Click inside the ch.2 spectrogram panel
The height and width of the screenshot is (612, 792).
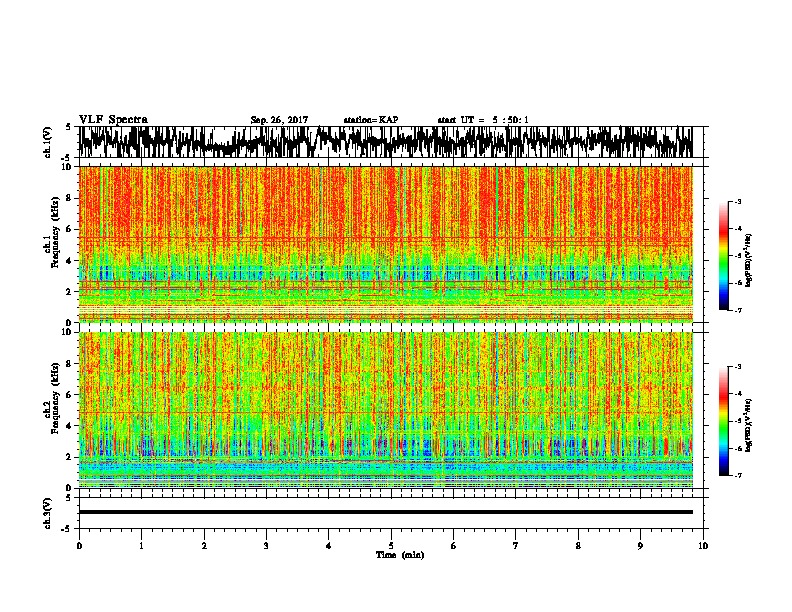click(x=385, y=410)
